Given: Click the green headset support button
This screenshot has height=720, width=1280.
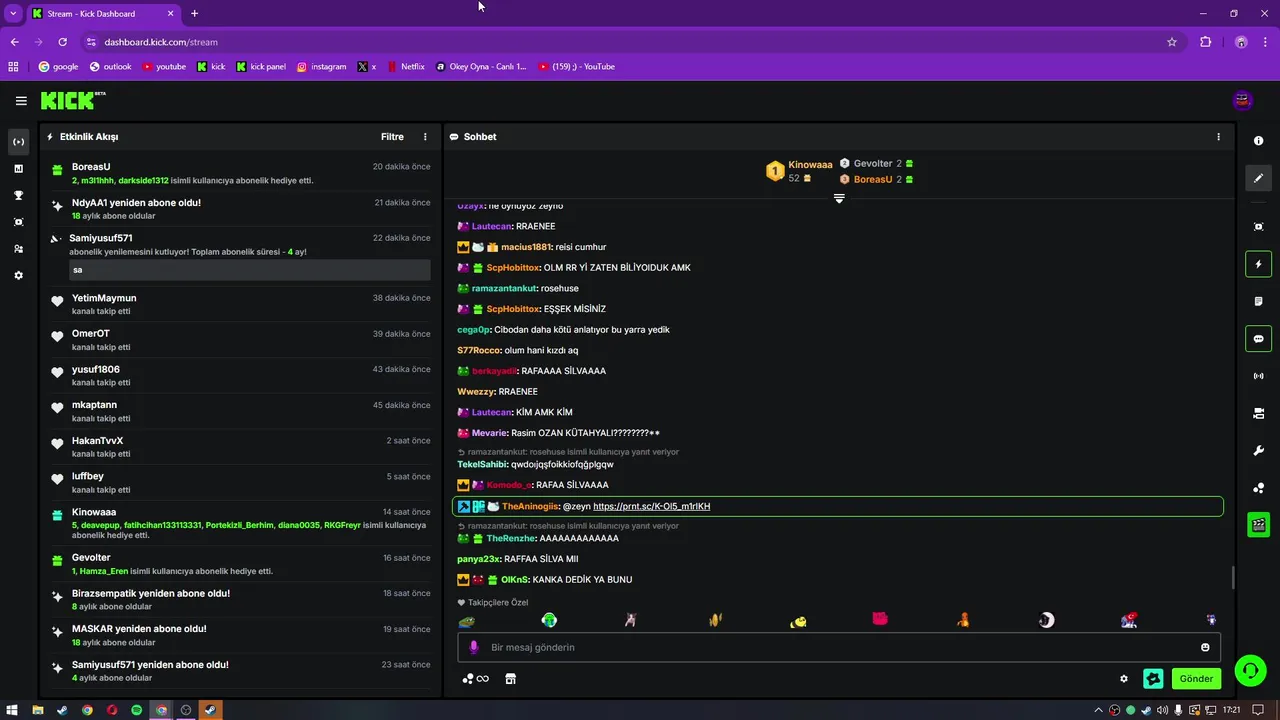Looking at the screenshot, I should click(x=1250, y=669).
